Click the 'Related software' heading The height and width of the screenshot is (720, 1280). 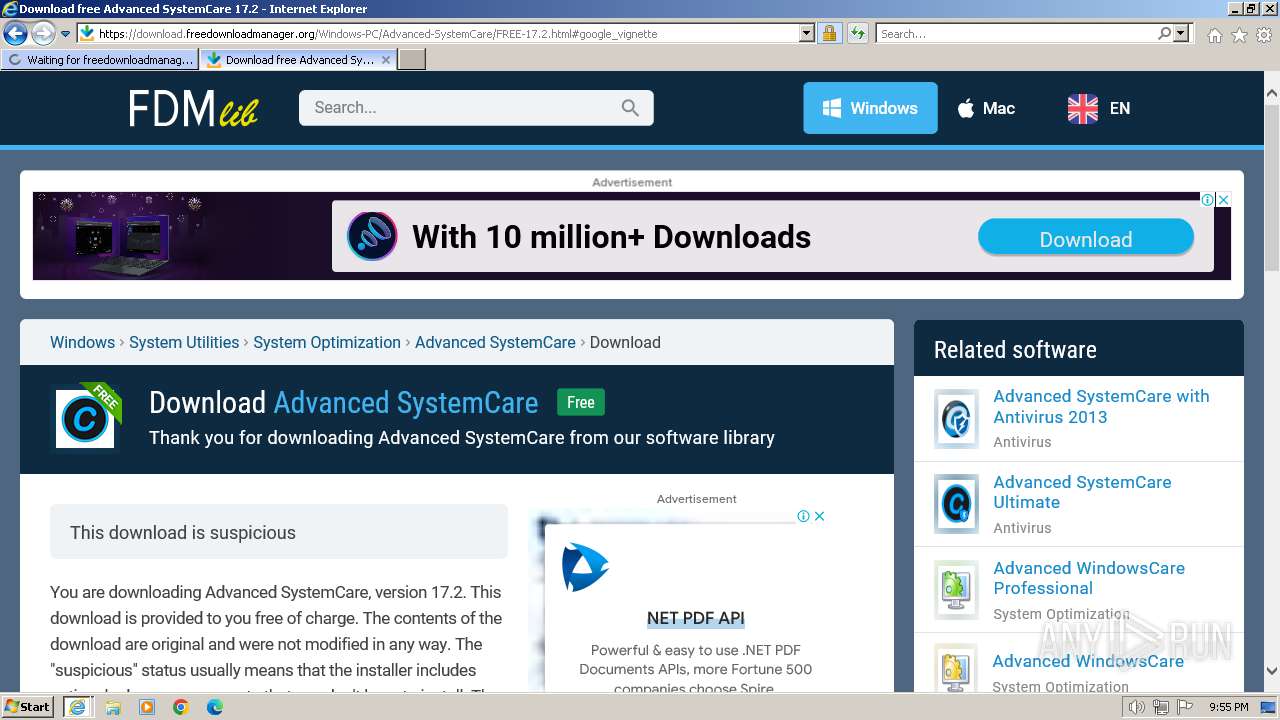coord(1015,350)
